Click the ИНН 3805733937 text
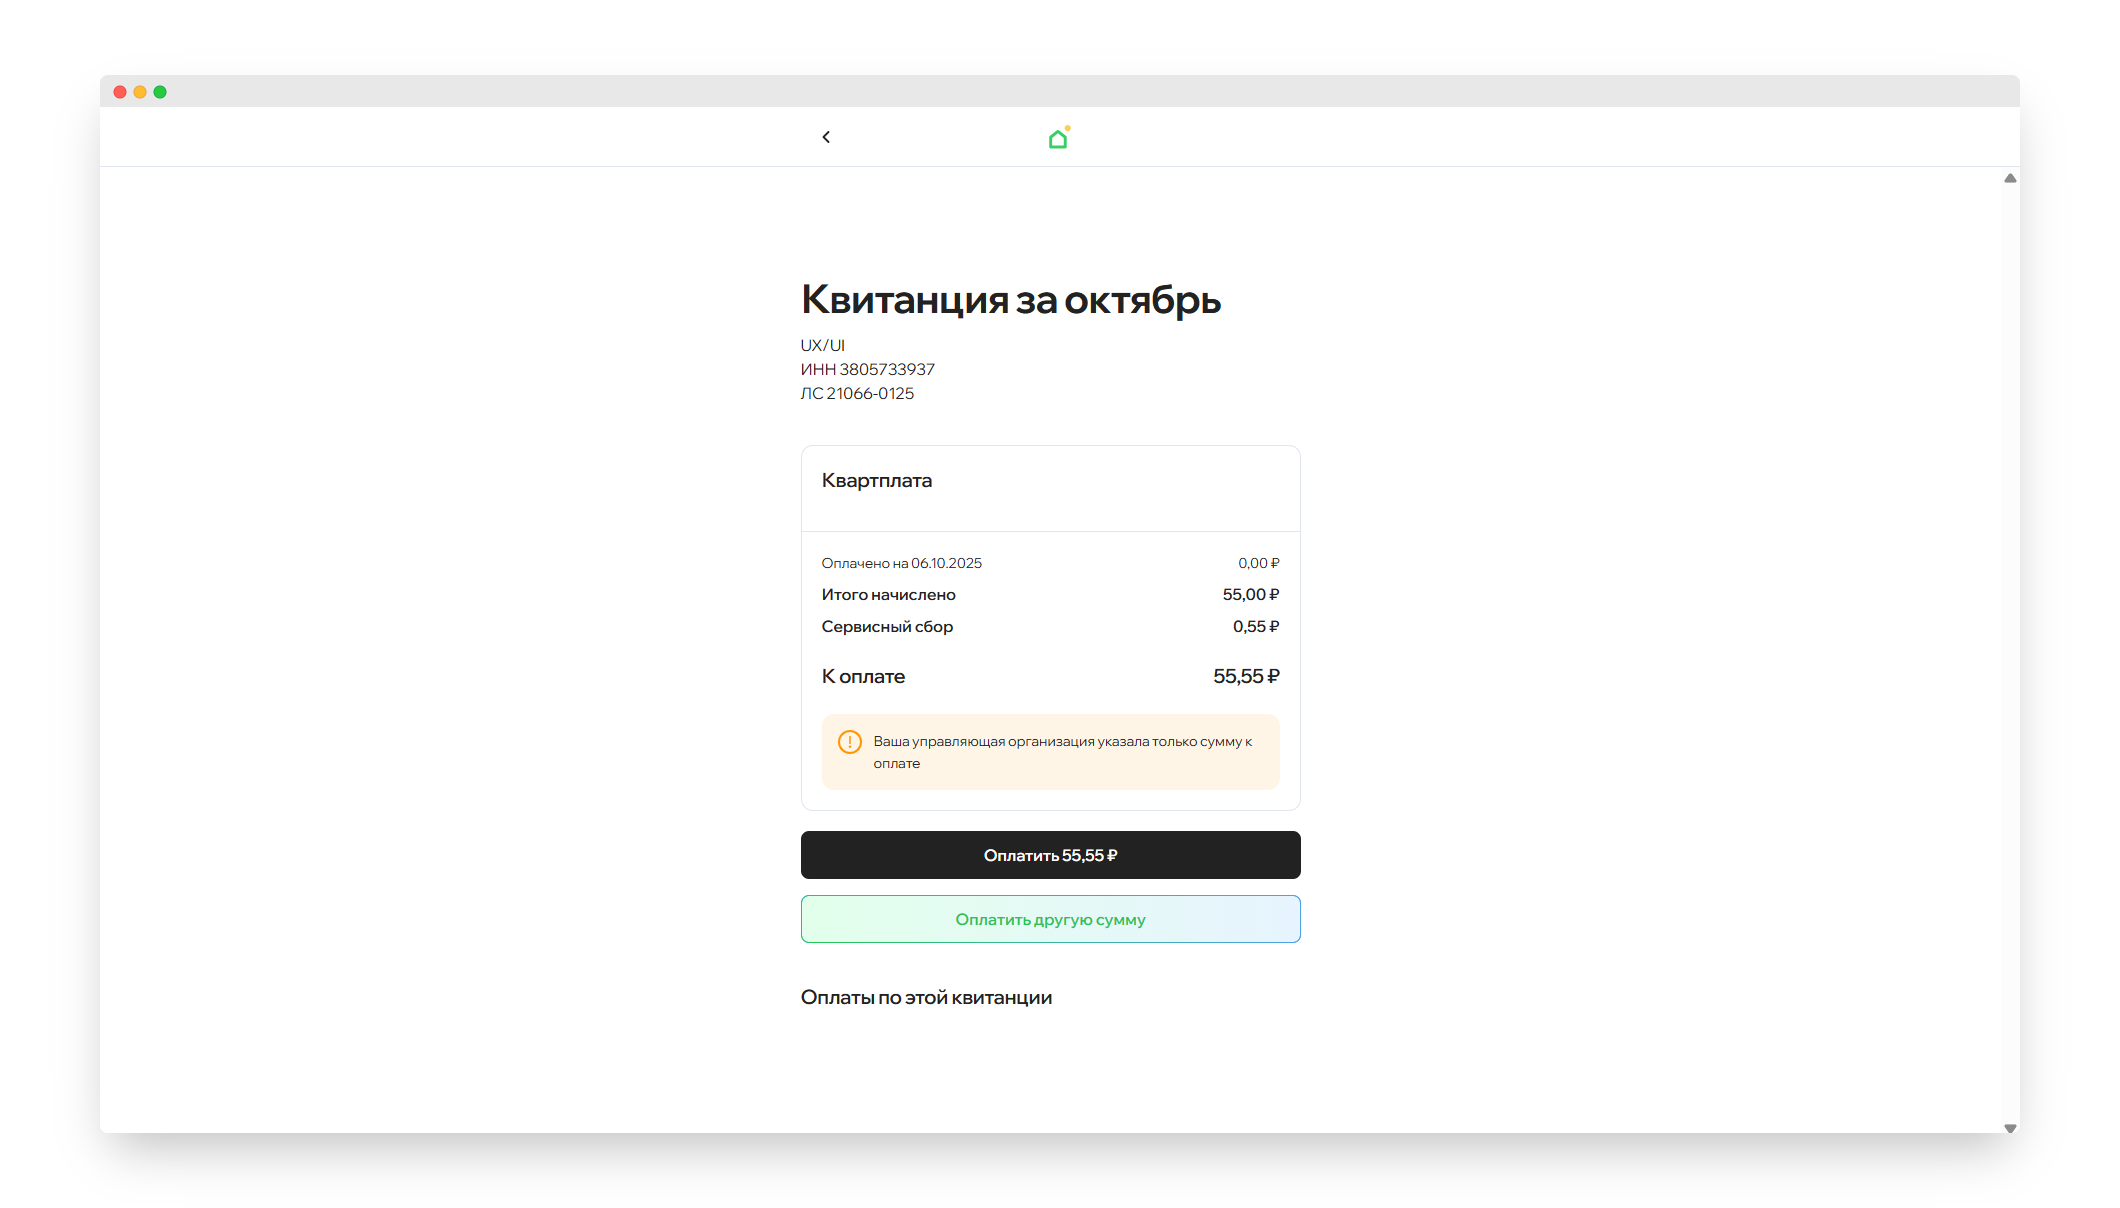This screenshot has height=1208, width=2120. coord(867,369)
